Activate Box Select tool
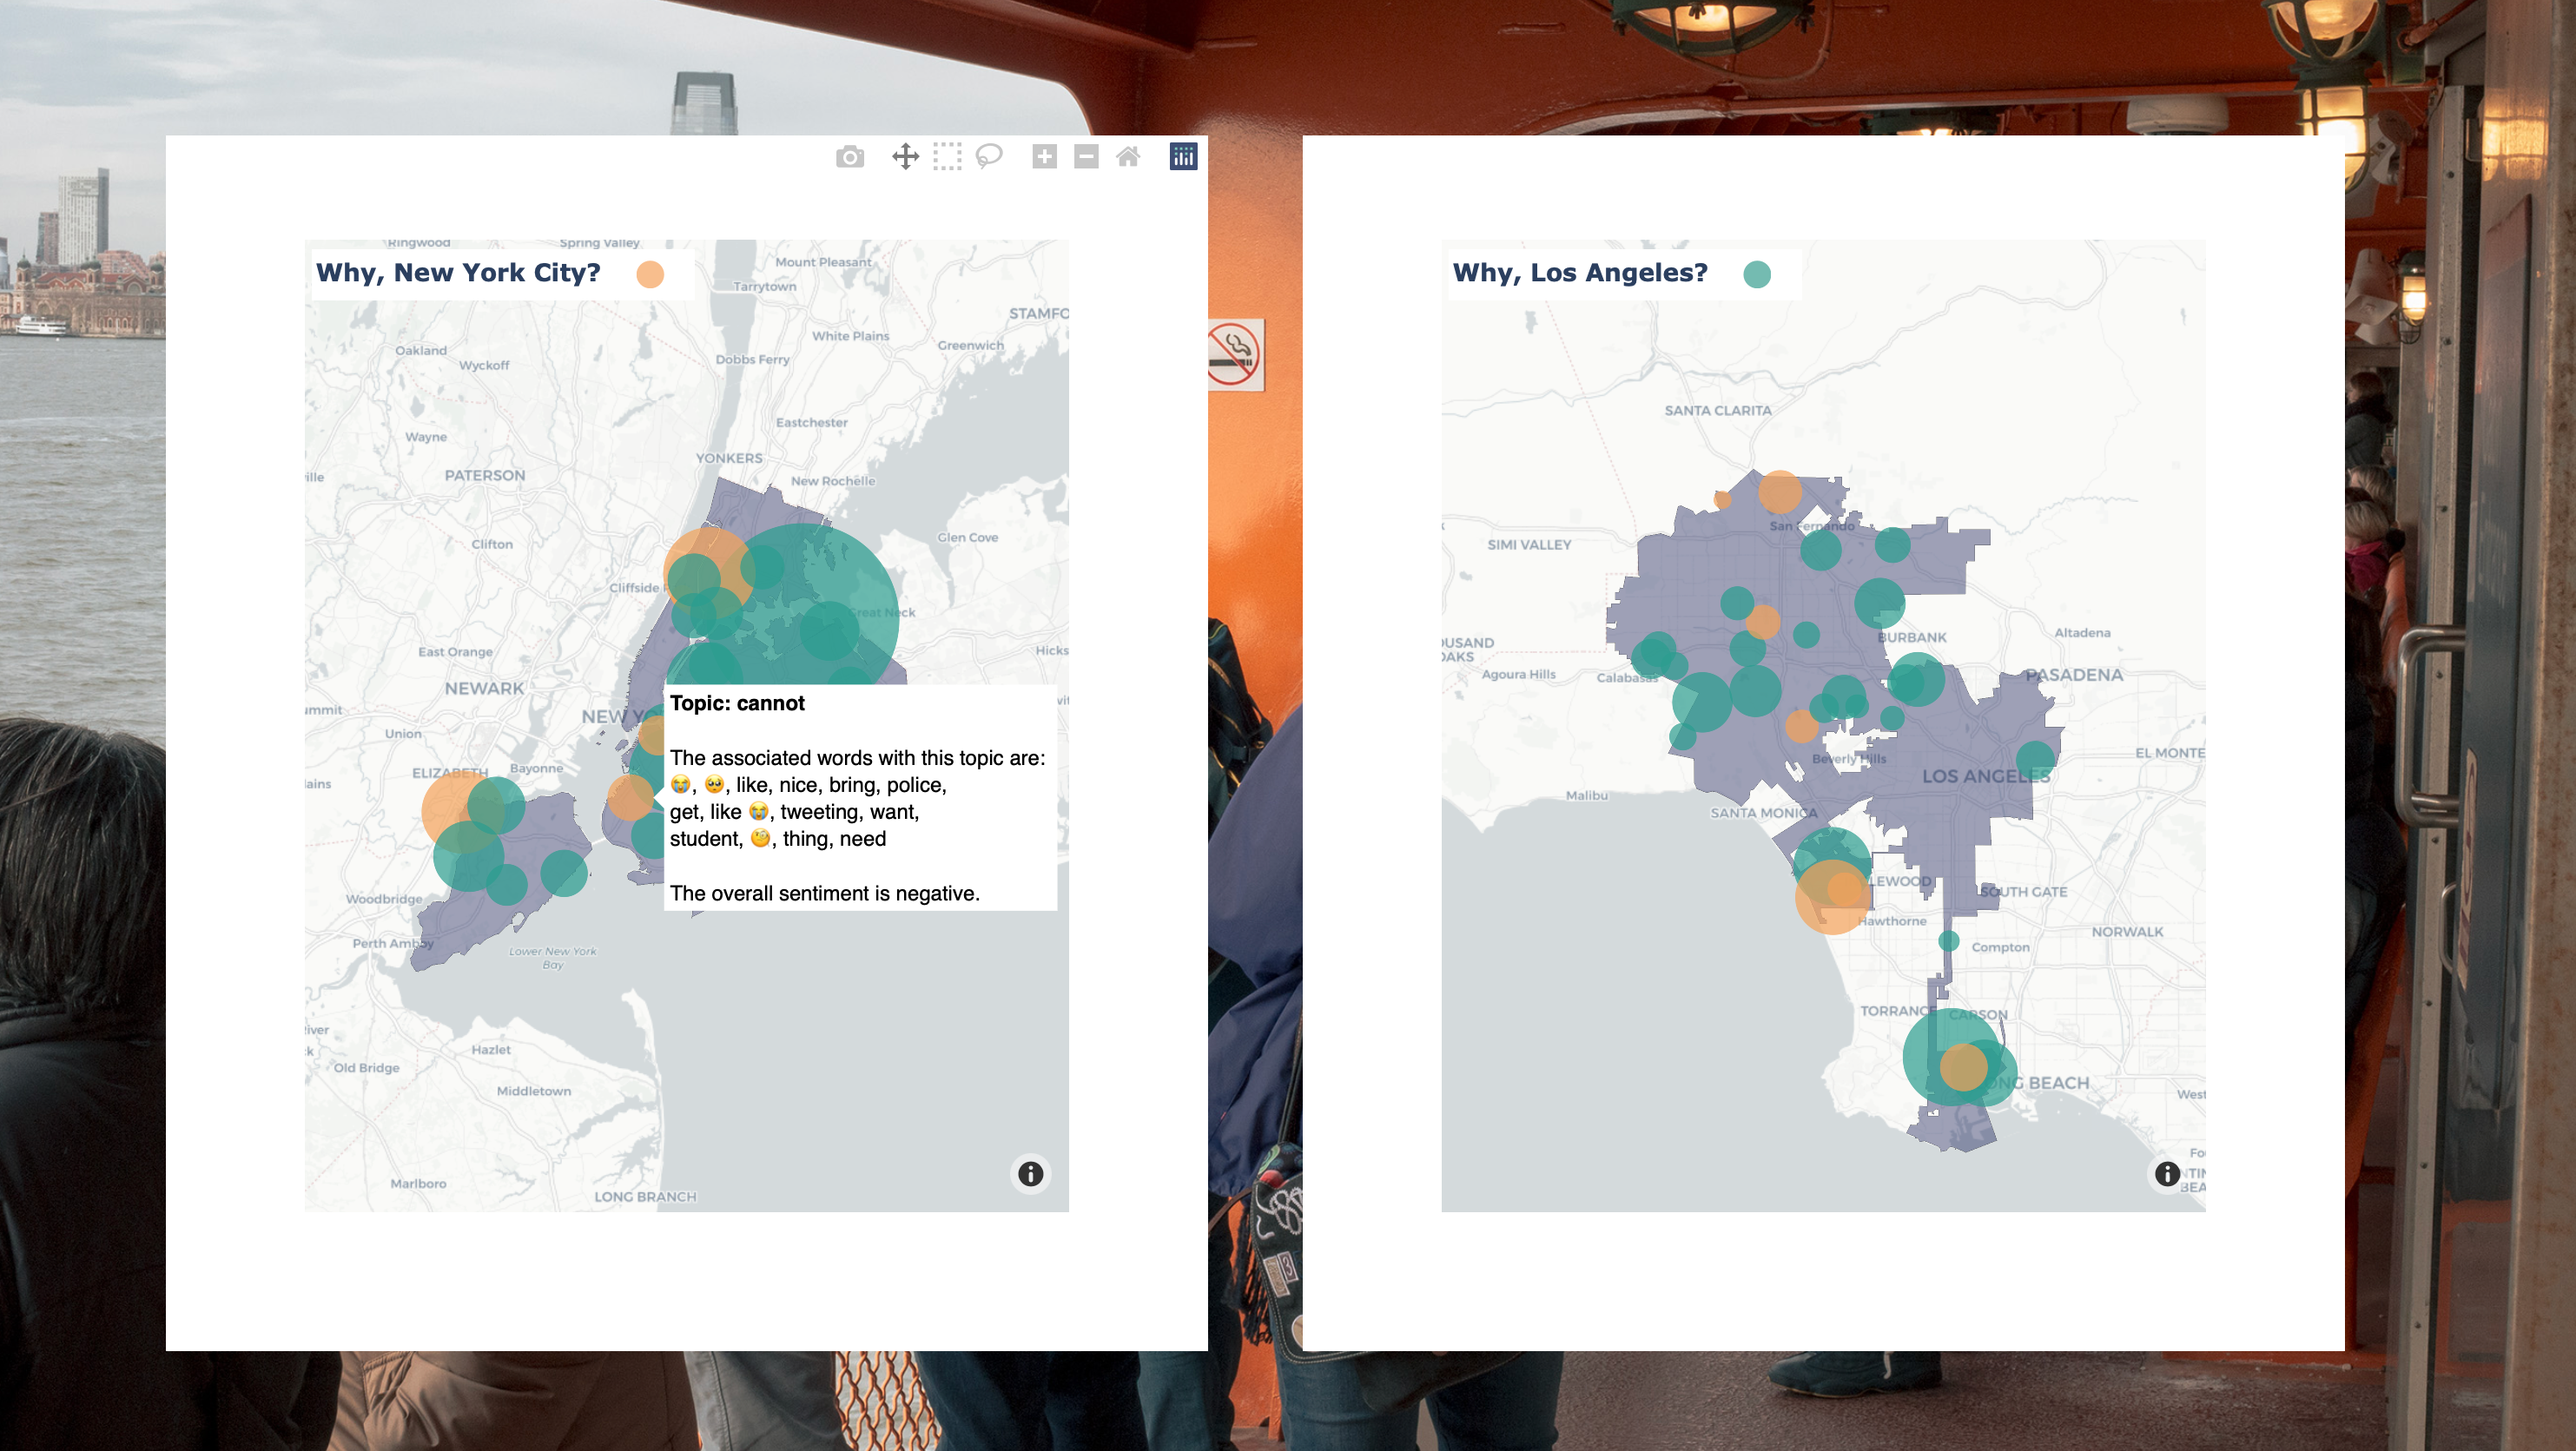This screenshot has width=2576, height=1451. 947,157
